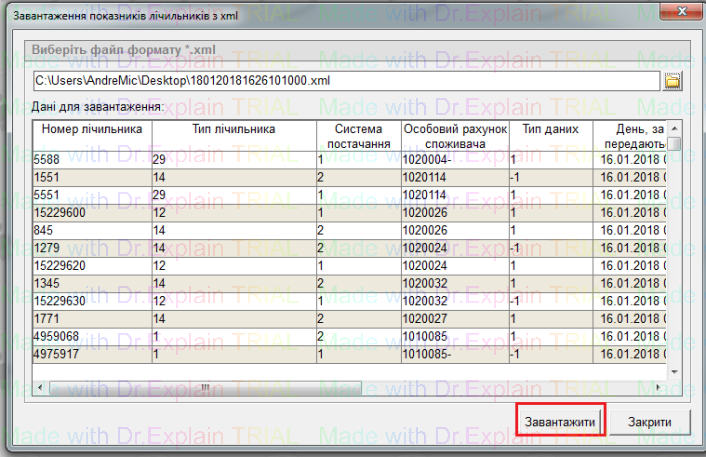Select the Система постачання column header
The width and height of the screenshot is (706, 457).
click(x=357, y=135)
